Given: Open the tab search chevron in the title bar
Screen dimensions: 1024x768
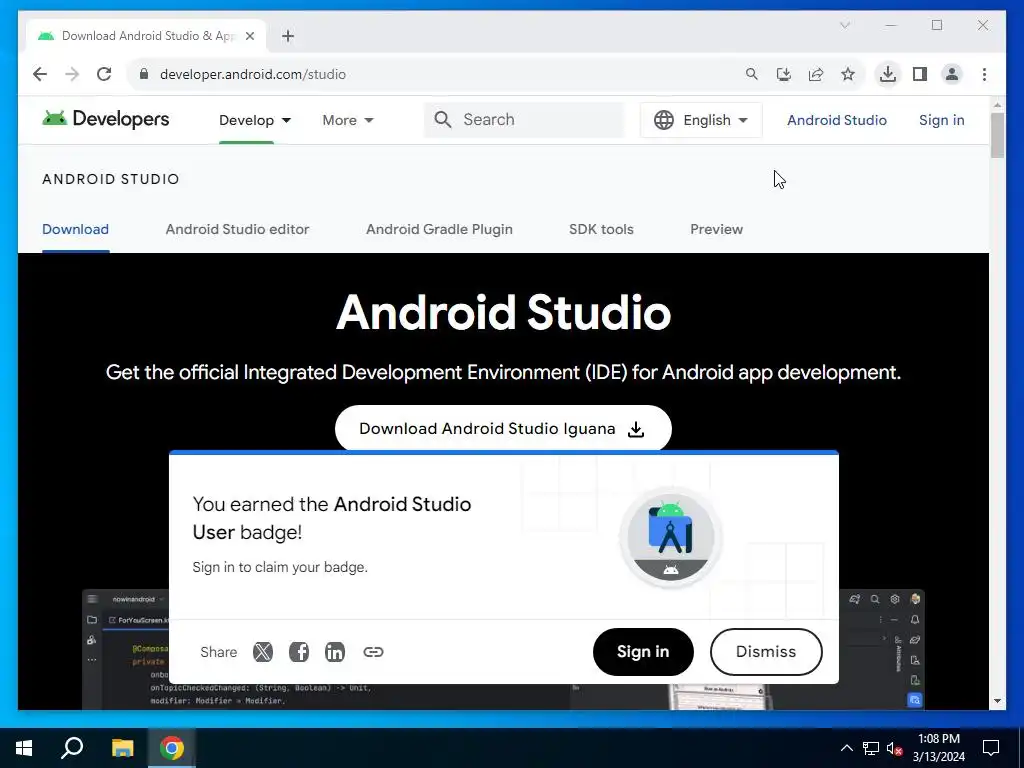Looking at the screenshot, I should [x=845, y=25].
